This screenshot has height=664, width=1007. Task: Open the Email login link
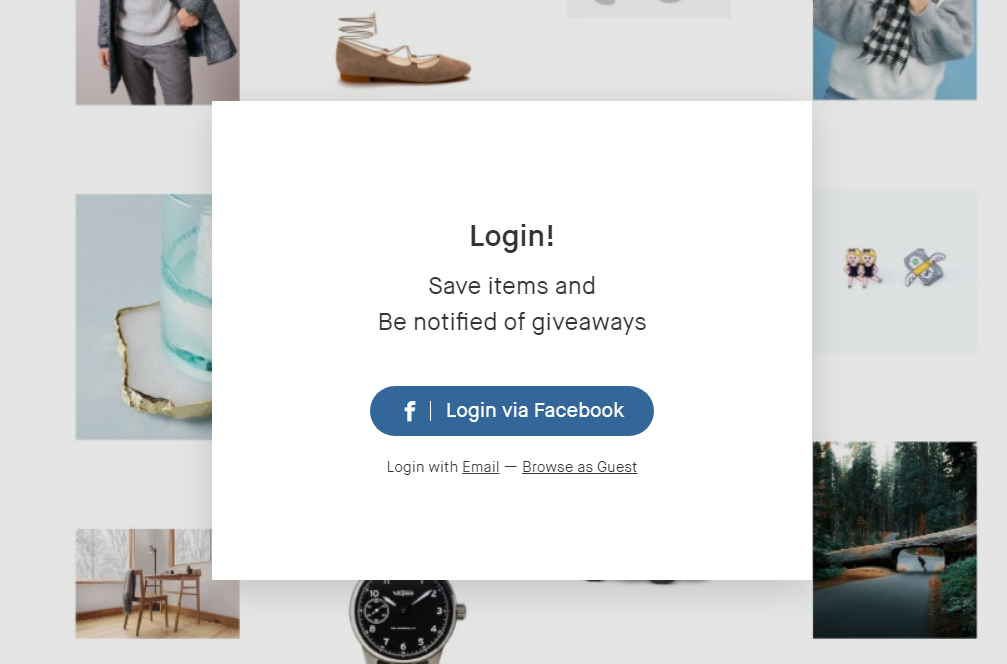(480, 467)
